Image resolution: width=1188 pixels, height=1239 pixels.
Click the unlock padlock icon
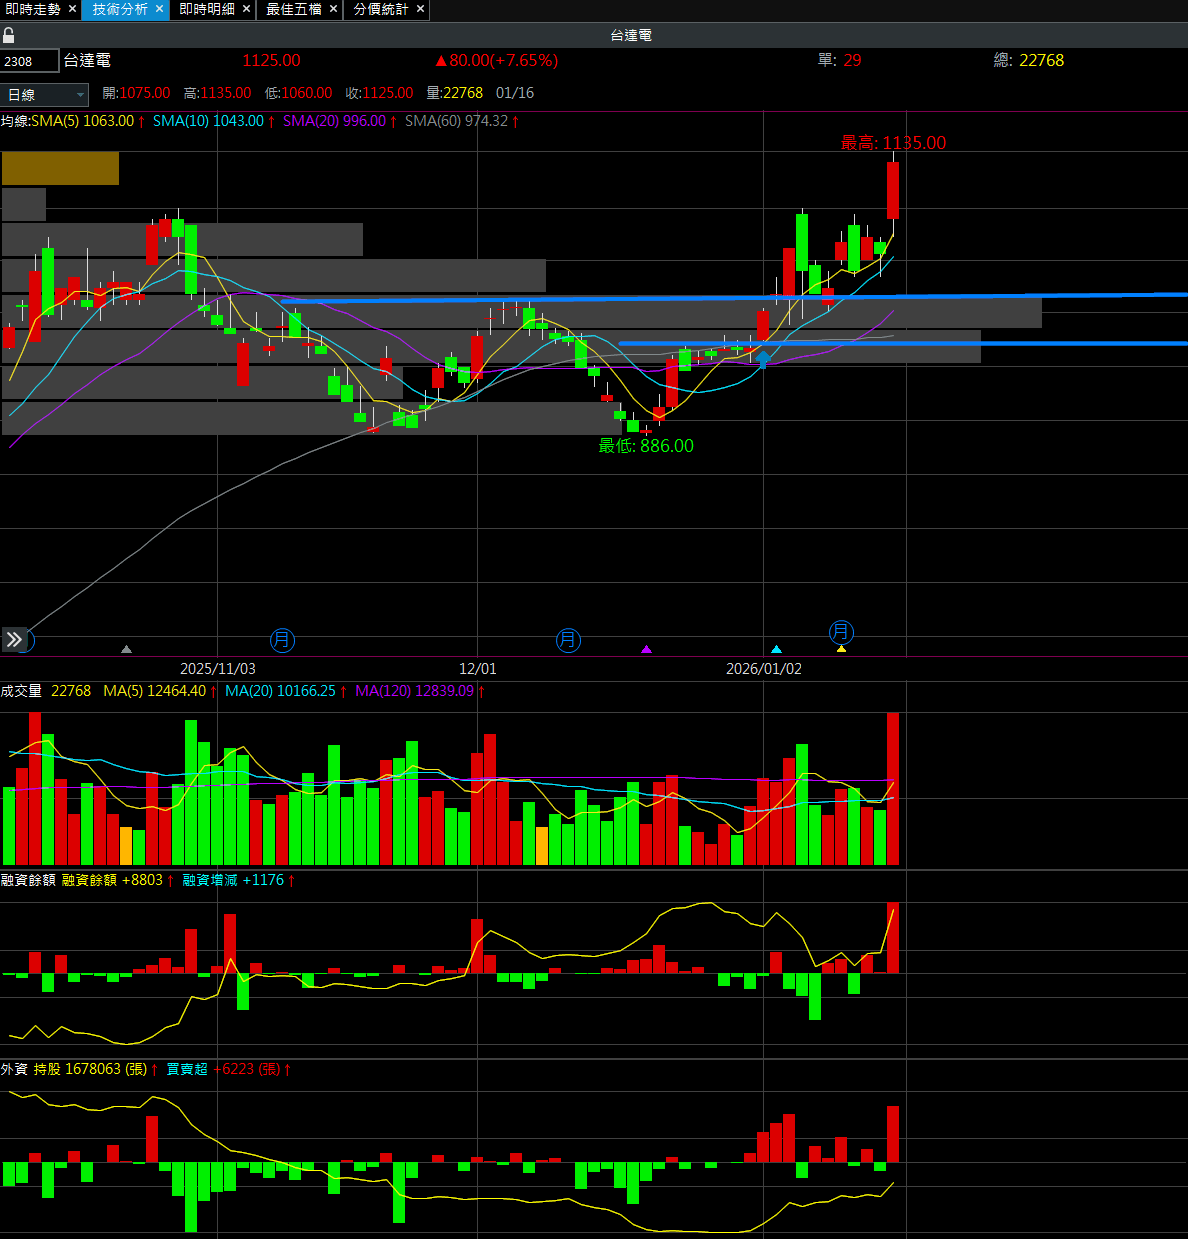click(x=9, y=35)
